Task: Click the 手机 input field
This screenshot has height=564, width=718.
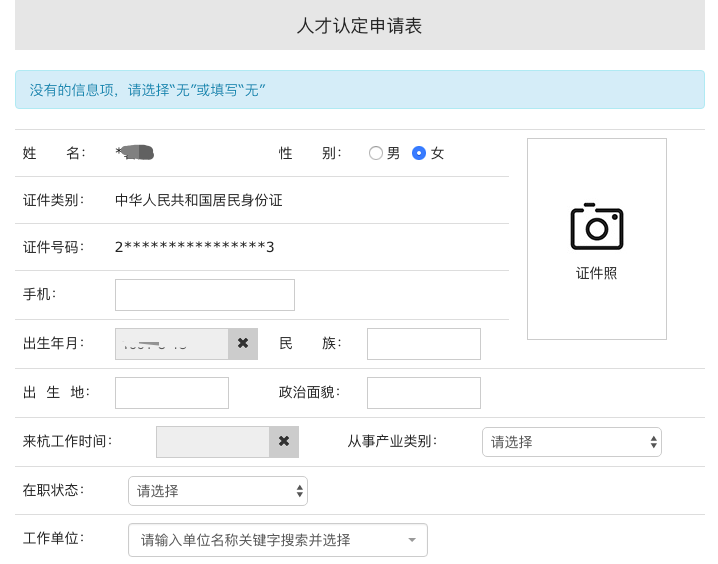Action: click(205, 295)
